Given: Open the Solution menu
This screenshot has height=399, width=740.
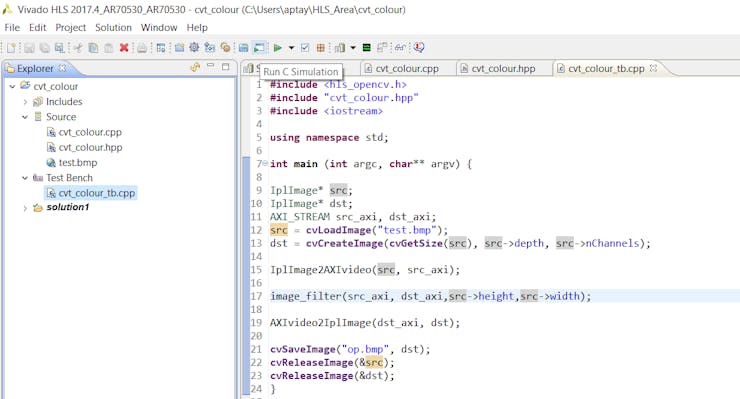Looking at the screenshot, I should tap(113, 27).
